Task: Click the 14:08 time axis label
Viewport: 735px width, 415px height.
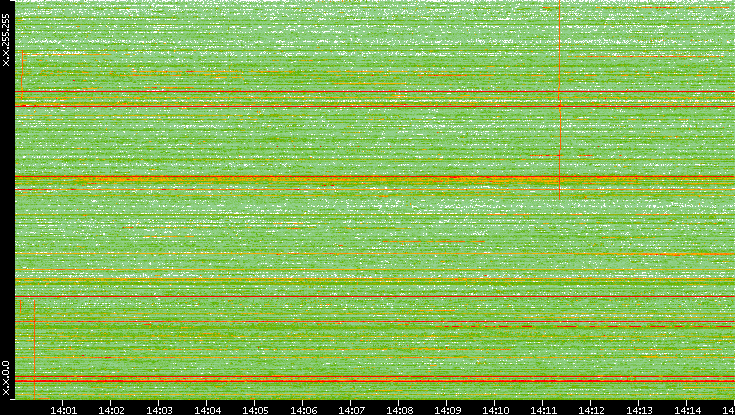Action: coord(399,410)
